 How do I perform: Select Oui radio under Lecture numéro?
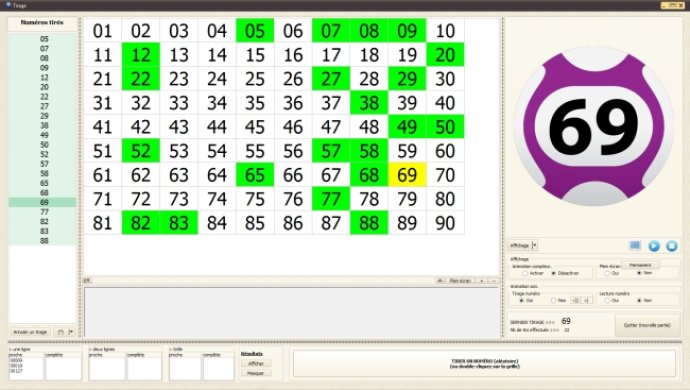[607, 300]
